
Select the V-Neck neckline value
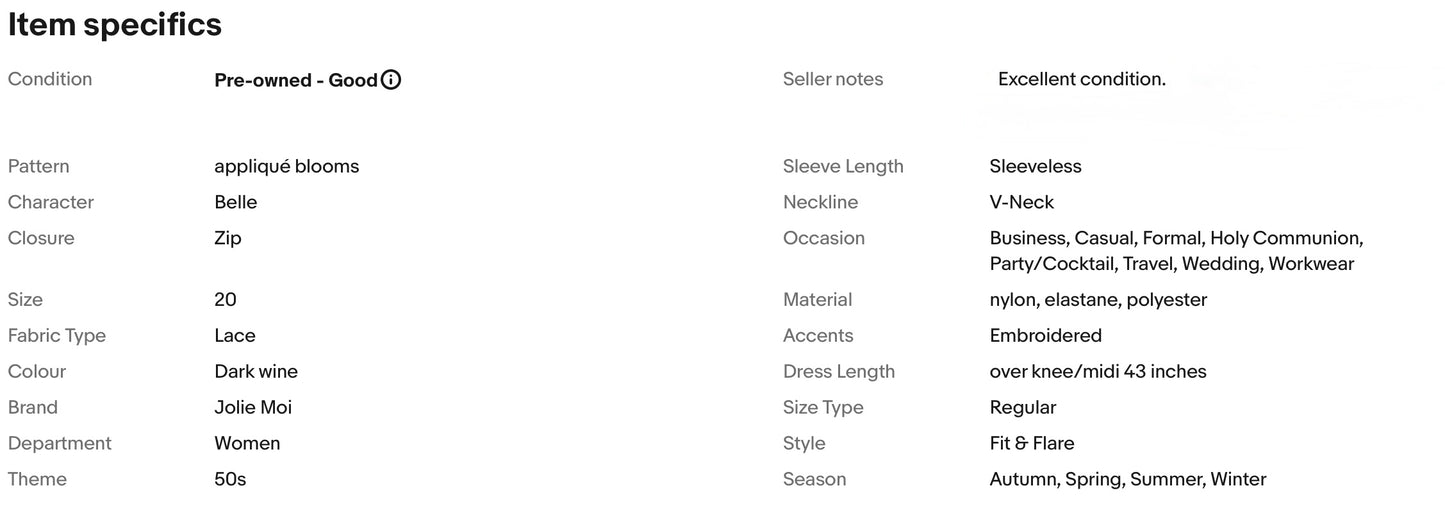1022,202
